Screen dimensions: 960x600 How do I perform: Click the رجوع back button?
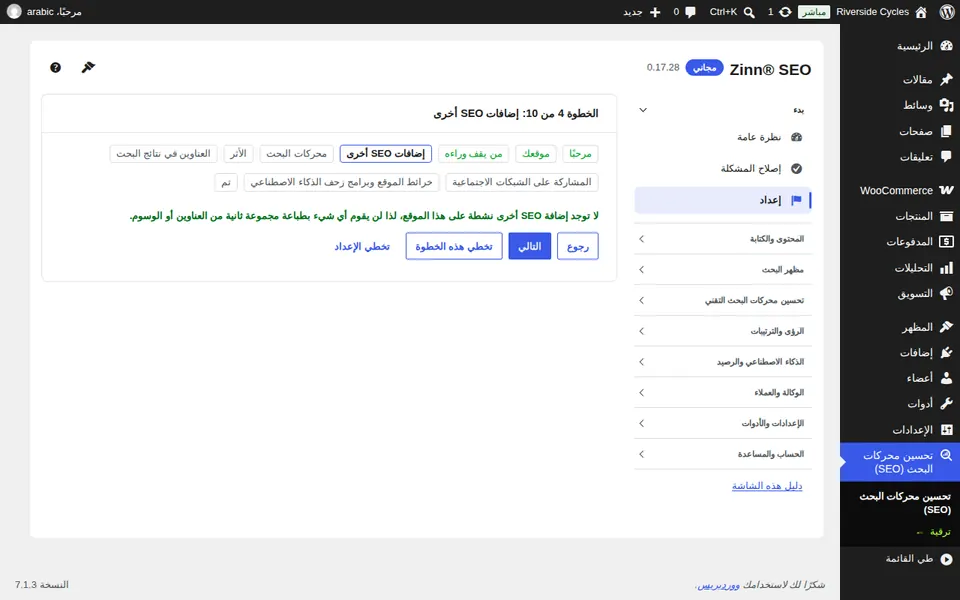click(578, 246)
